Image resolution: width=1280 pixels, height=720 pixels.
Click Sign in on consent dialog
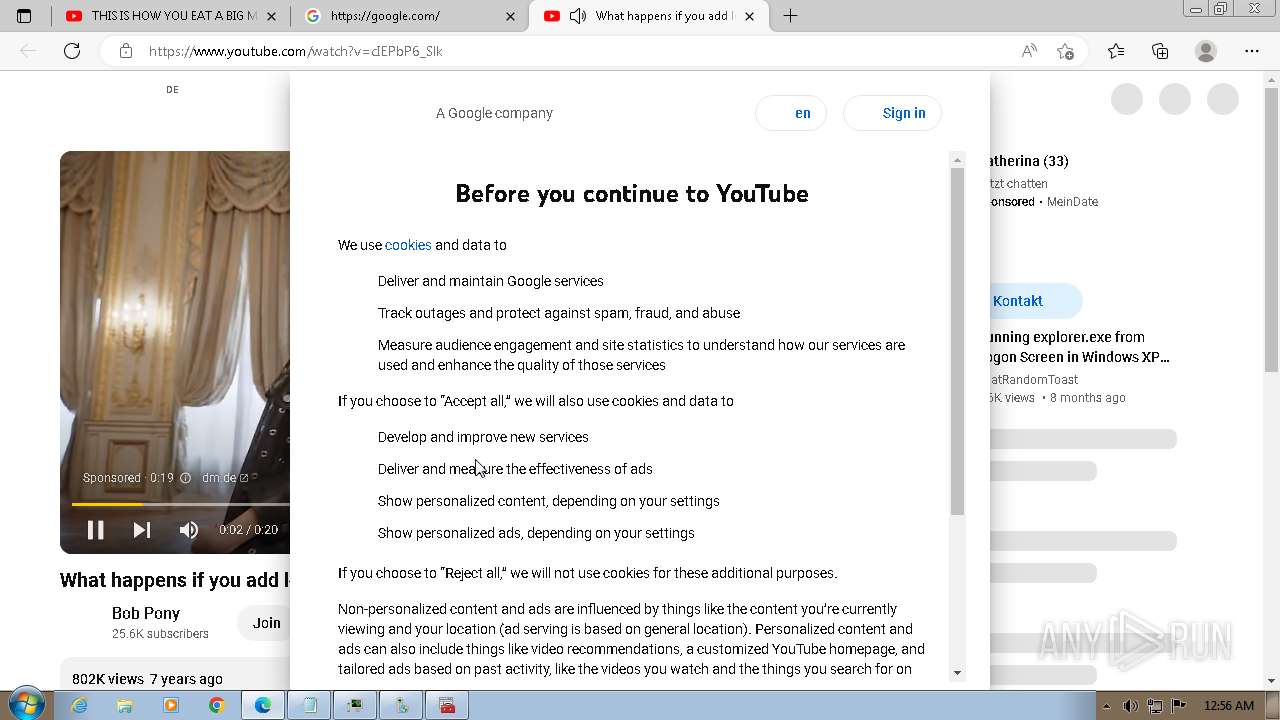(892, 113)
